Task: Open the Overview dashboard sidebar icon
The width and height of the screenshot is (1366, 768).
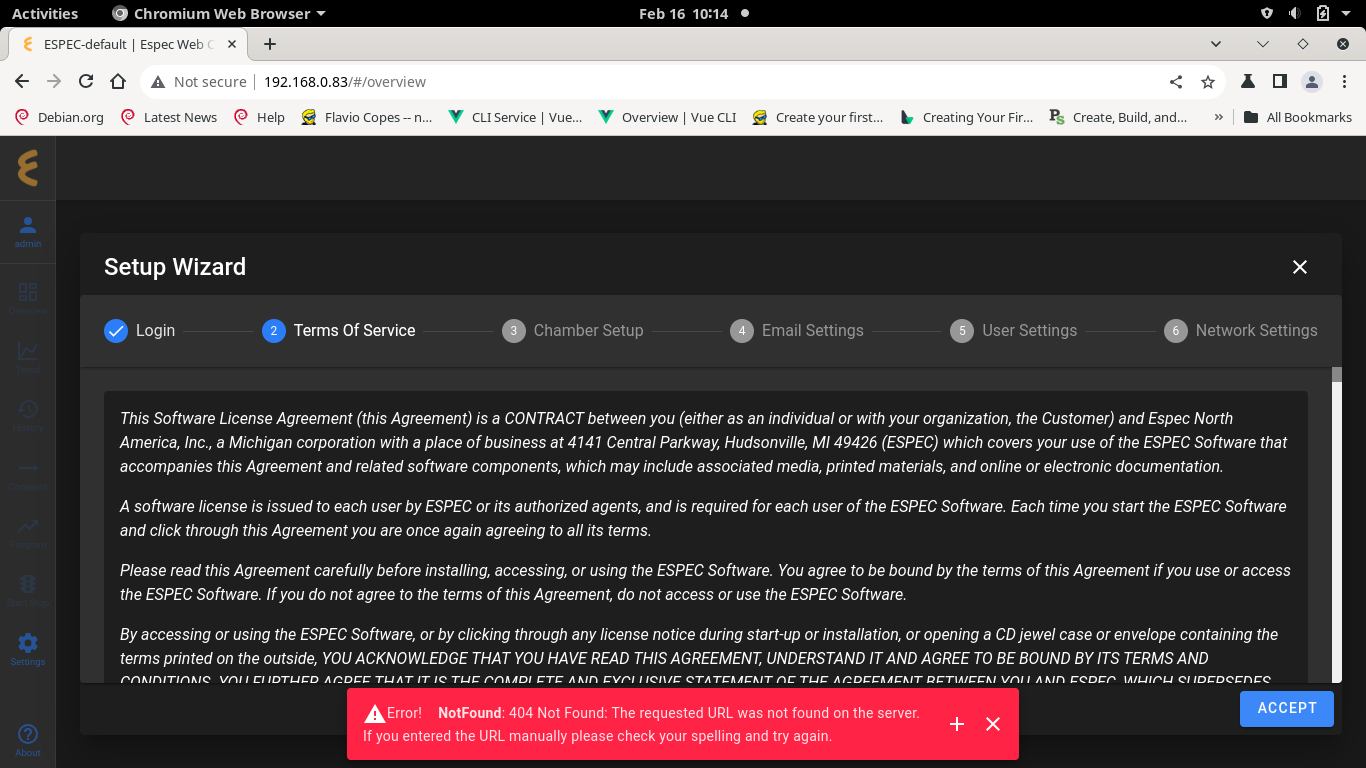Action: [x=28, y=298]
